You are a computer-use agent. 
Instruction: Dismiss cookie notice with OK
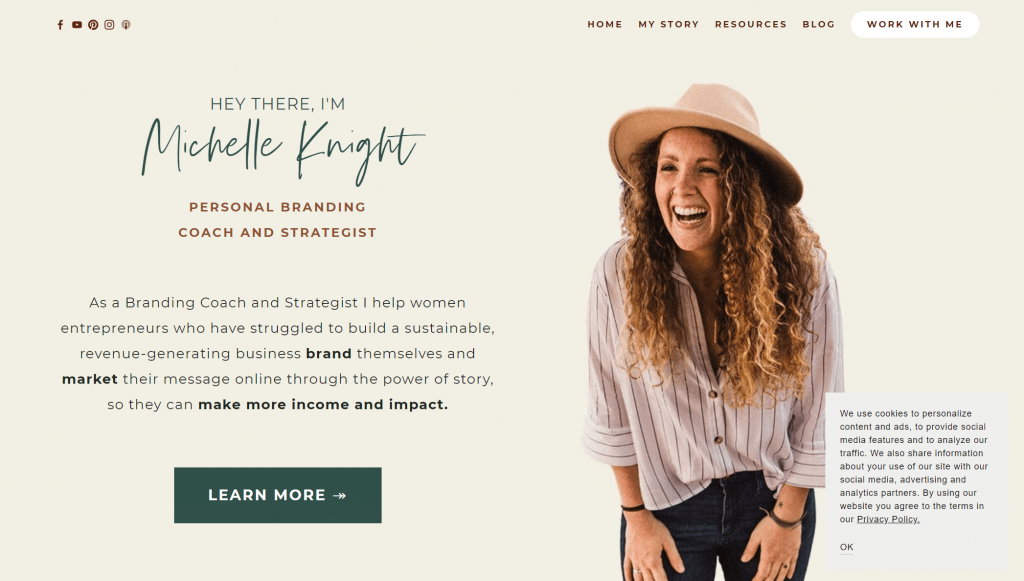click(x=846, y=547)
